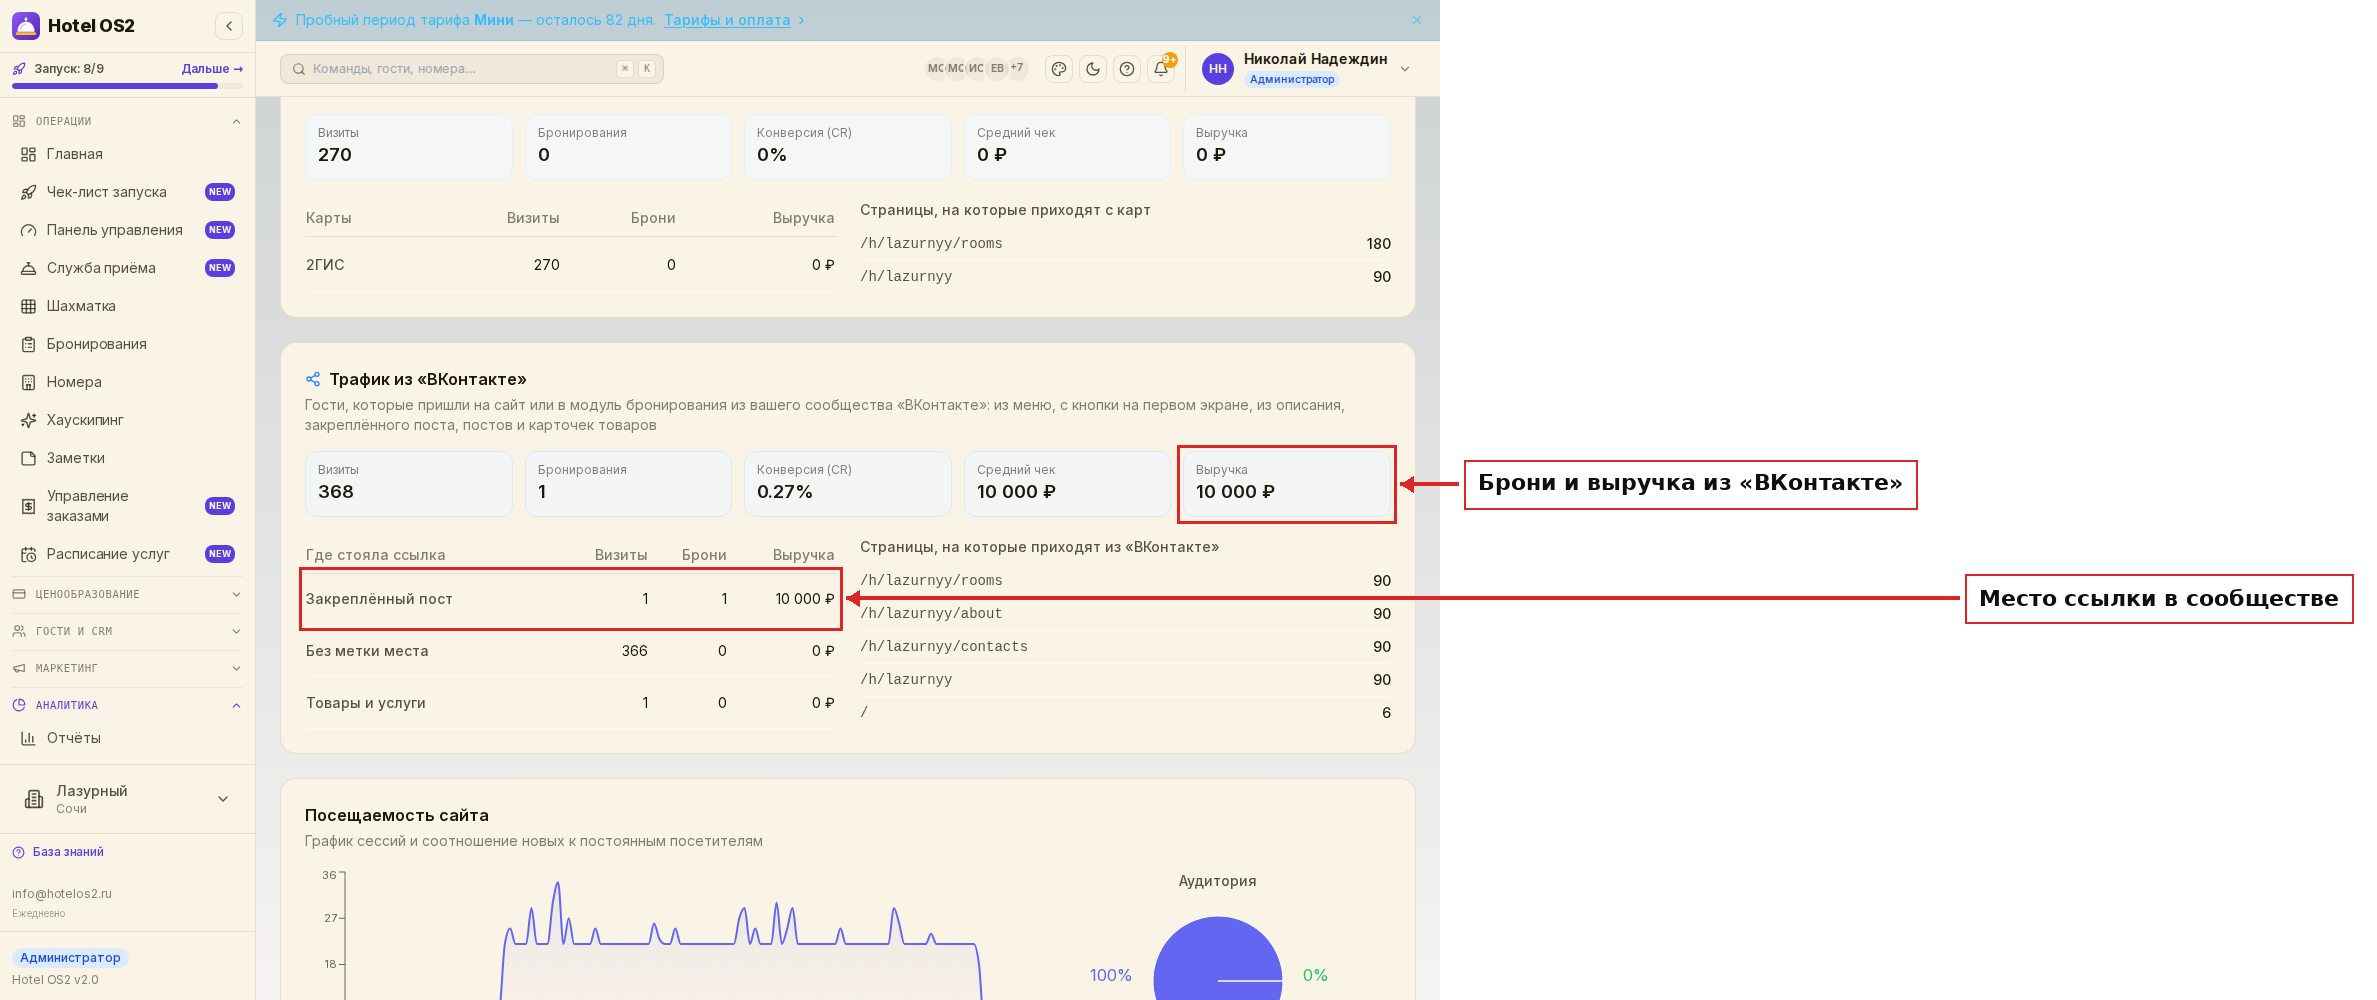Open user menu dropdown arrow

click(x=1405, y=69)
